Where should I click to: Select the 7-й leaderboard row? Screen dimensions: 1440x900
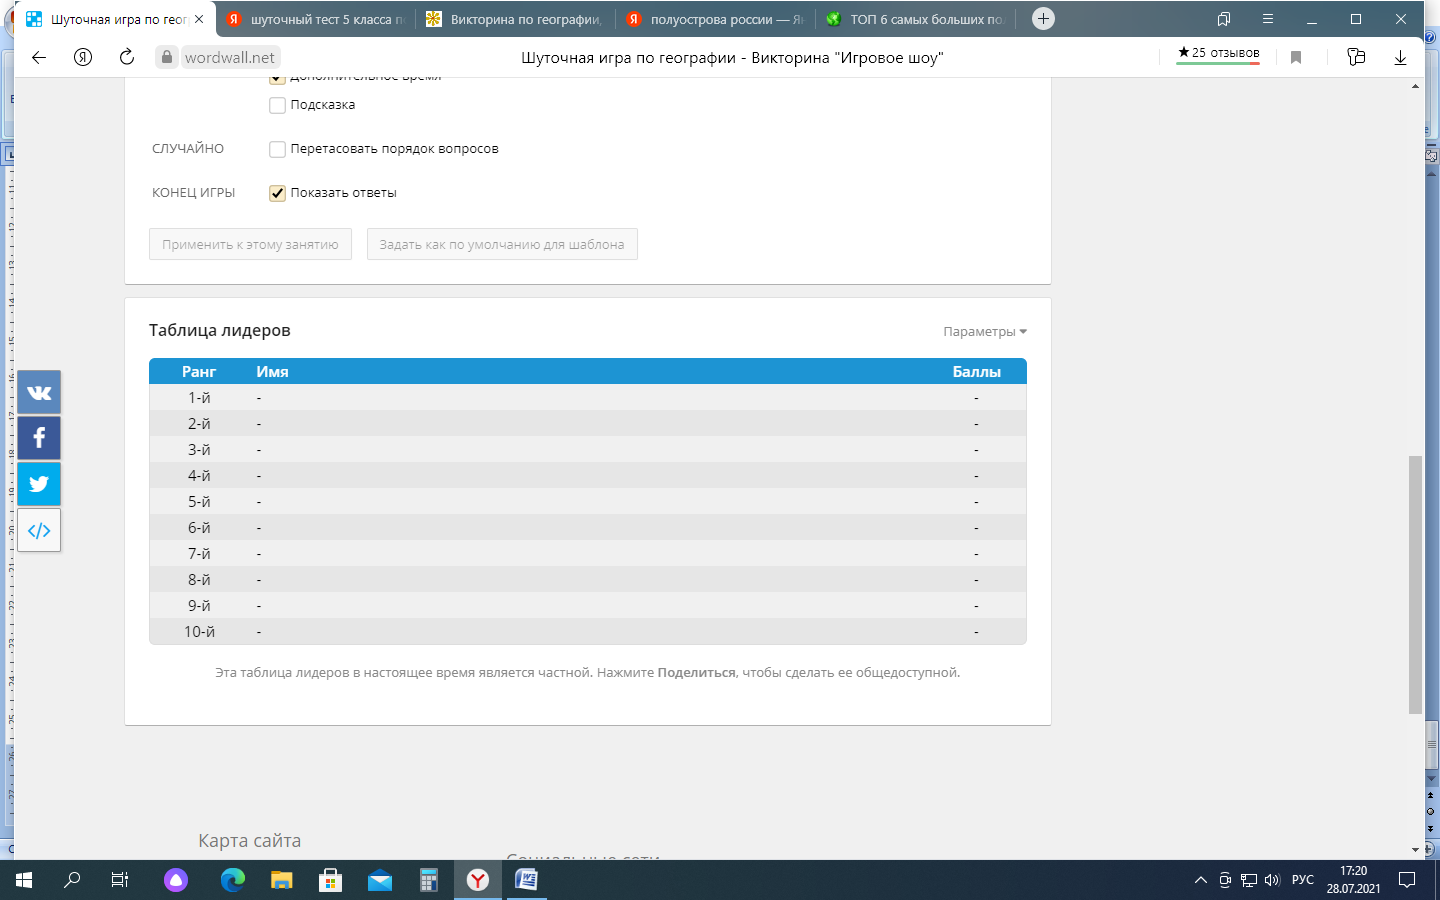click(x=588, y=553)
